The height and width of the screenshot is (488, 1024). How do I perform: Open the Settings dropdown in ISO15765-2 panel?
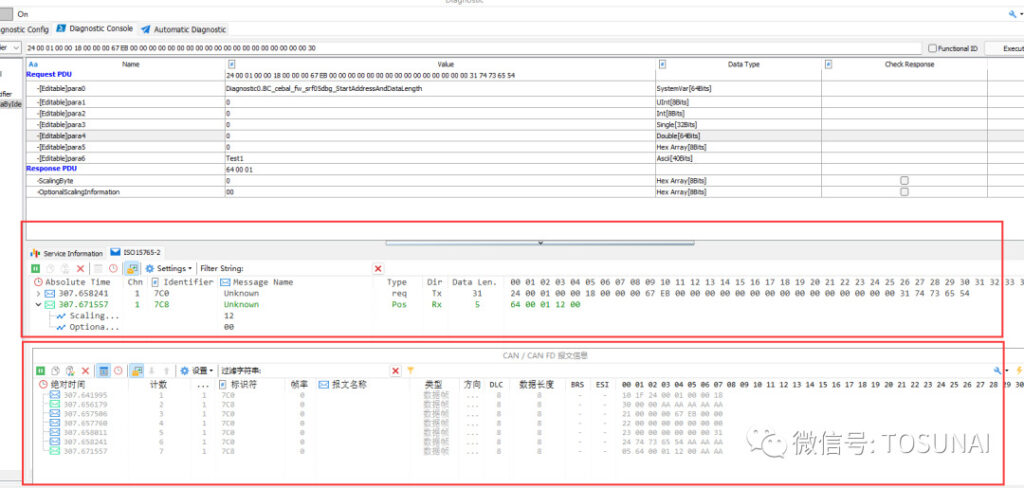click(x=168, y=268)
